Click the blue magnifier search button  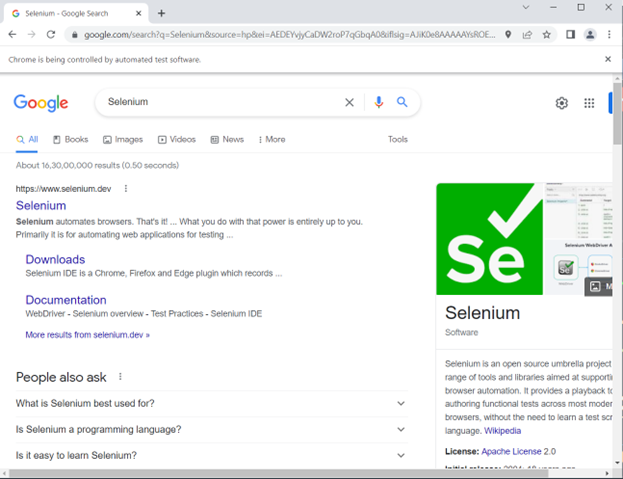[x=402, y=102]
